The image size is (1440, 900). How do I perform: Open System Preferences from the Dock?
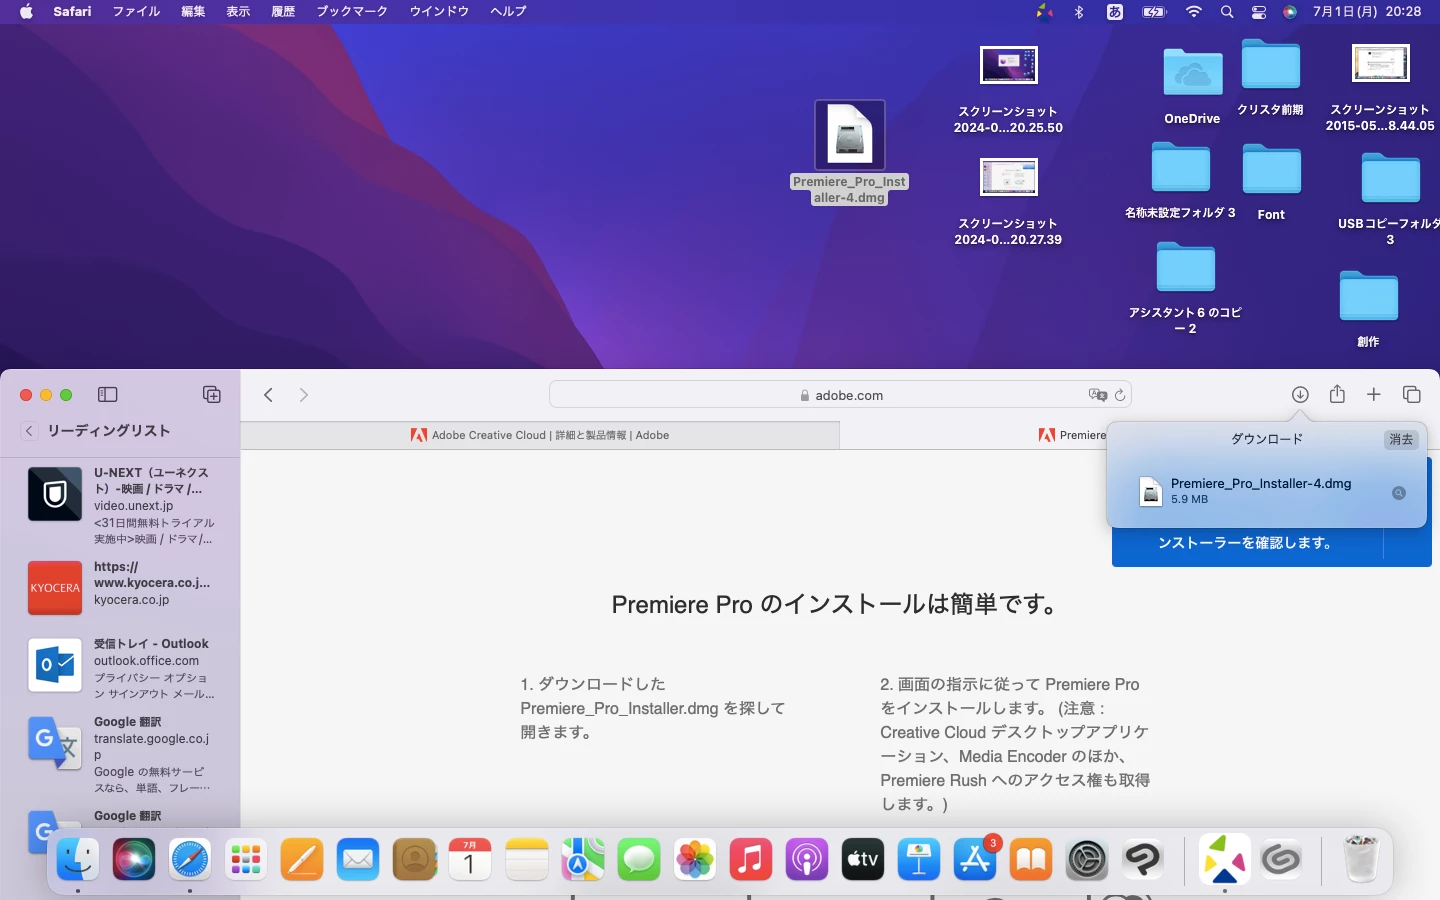[x=1087, y=860]
